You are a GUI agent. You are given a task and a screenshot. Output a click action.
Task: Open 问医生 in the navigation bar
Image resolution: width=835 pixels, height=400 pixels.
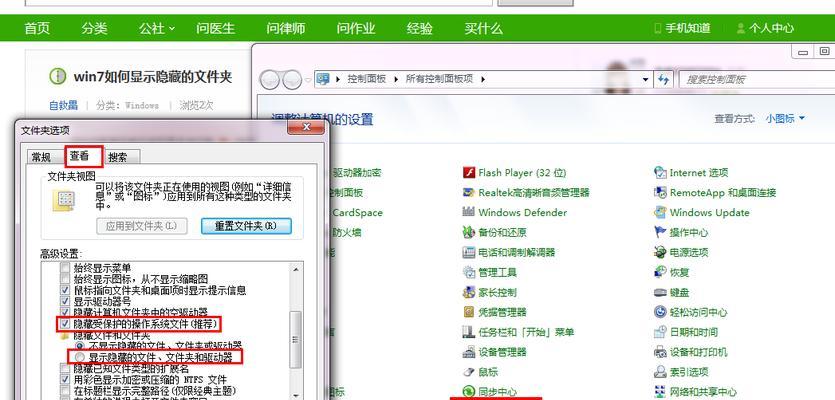216,28
